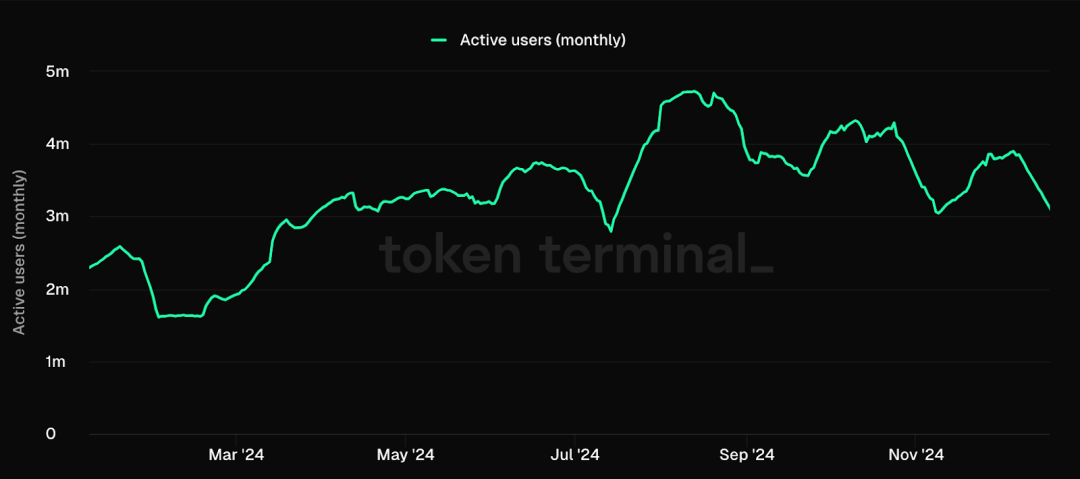Select the line's right end in December

tap(1049, 208)
